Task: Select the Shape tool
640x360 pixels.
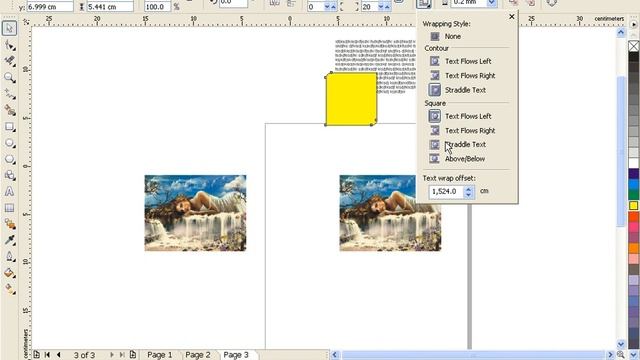Action: coord(9,45)
